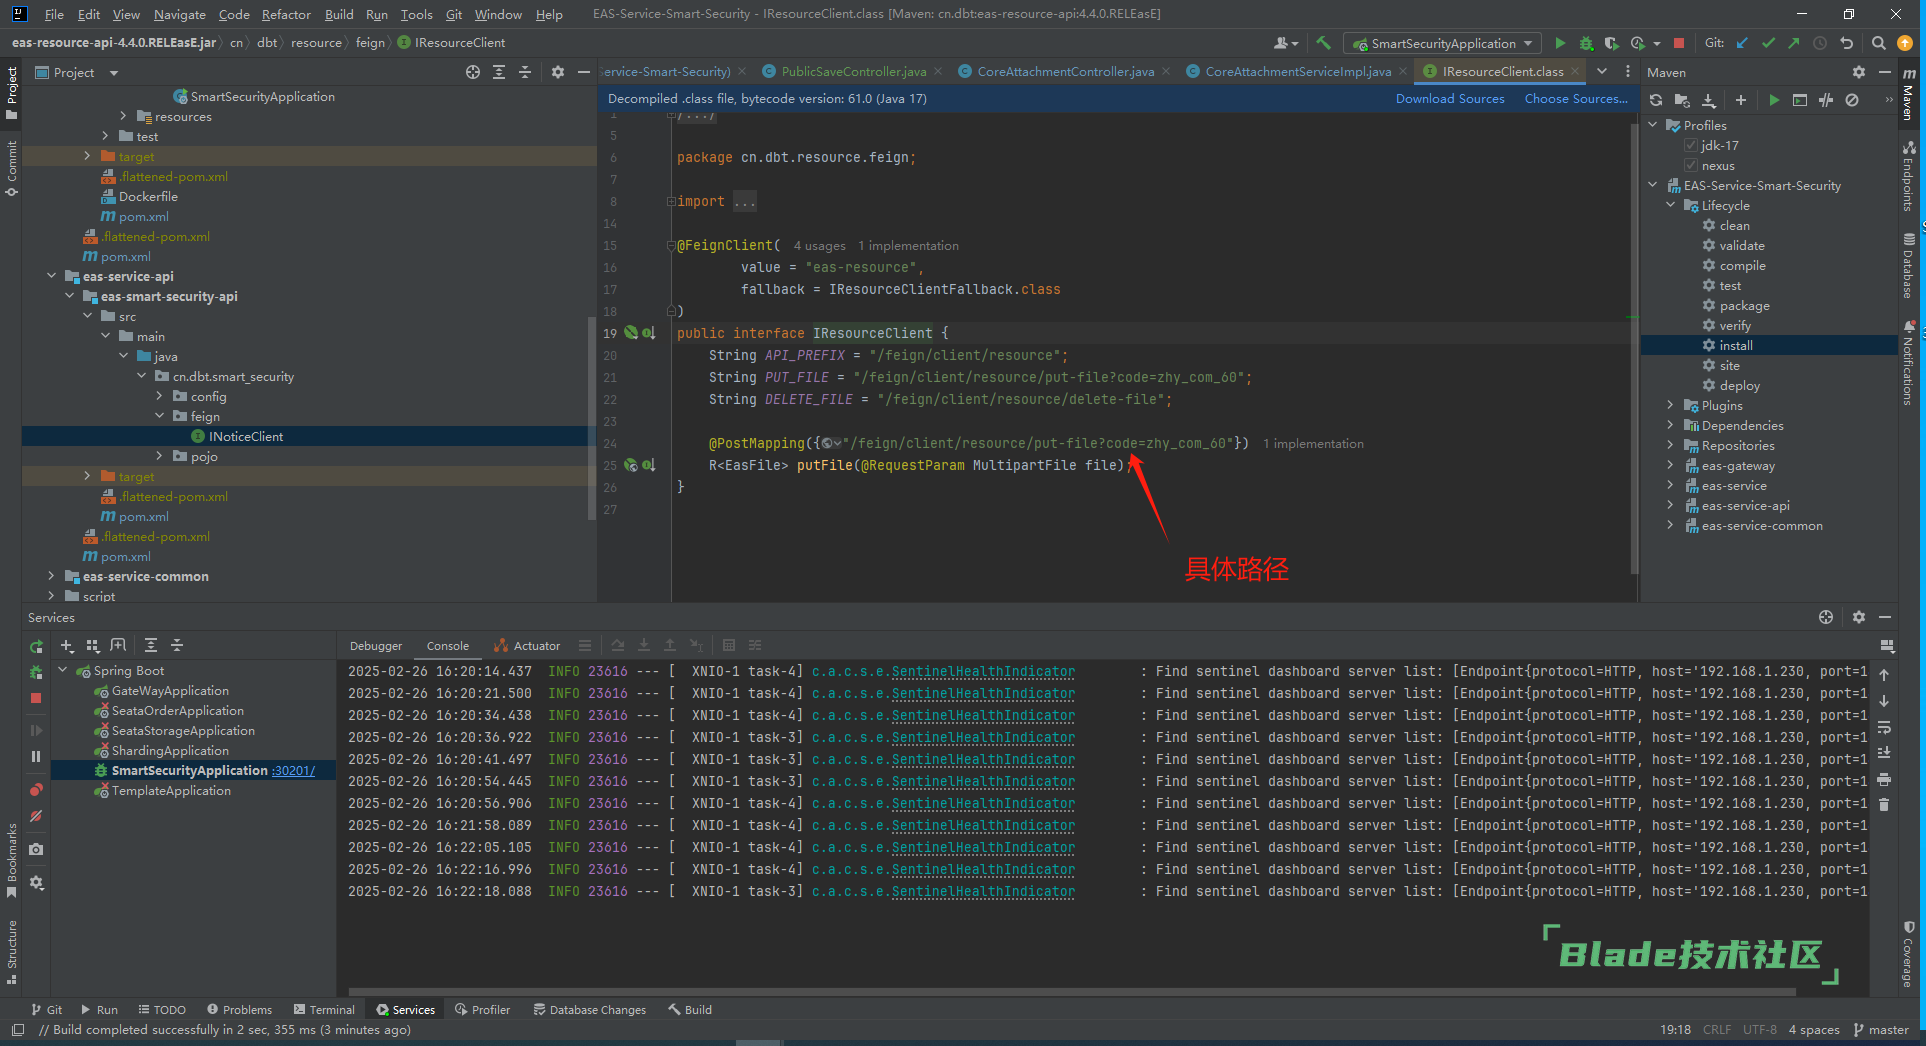Click the Git push arrow icon
Screen dimensions: 1926x1046
pyautogui.click(x=1794, y=43)
